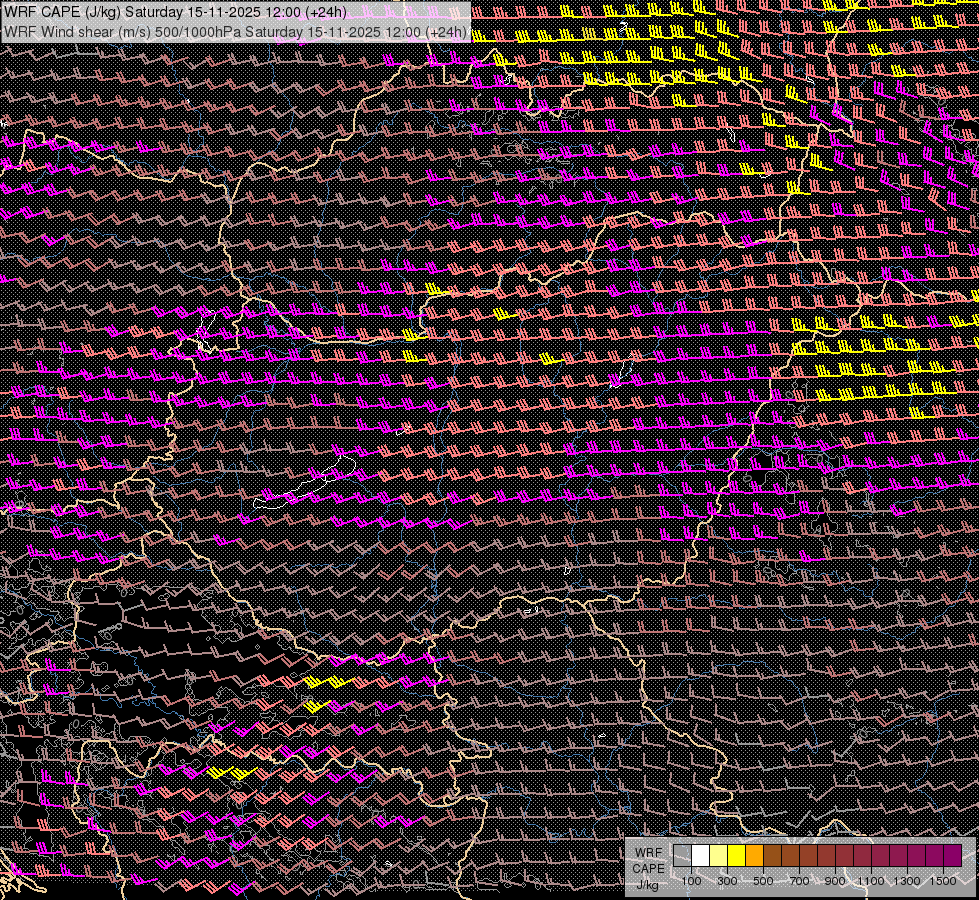Viewport: 979px width, 900px height.
Task: Click the white swatch in the CAPE legend
Action: (700, 855)
